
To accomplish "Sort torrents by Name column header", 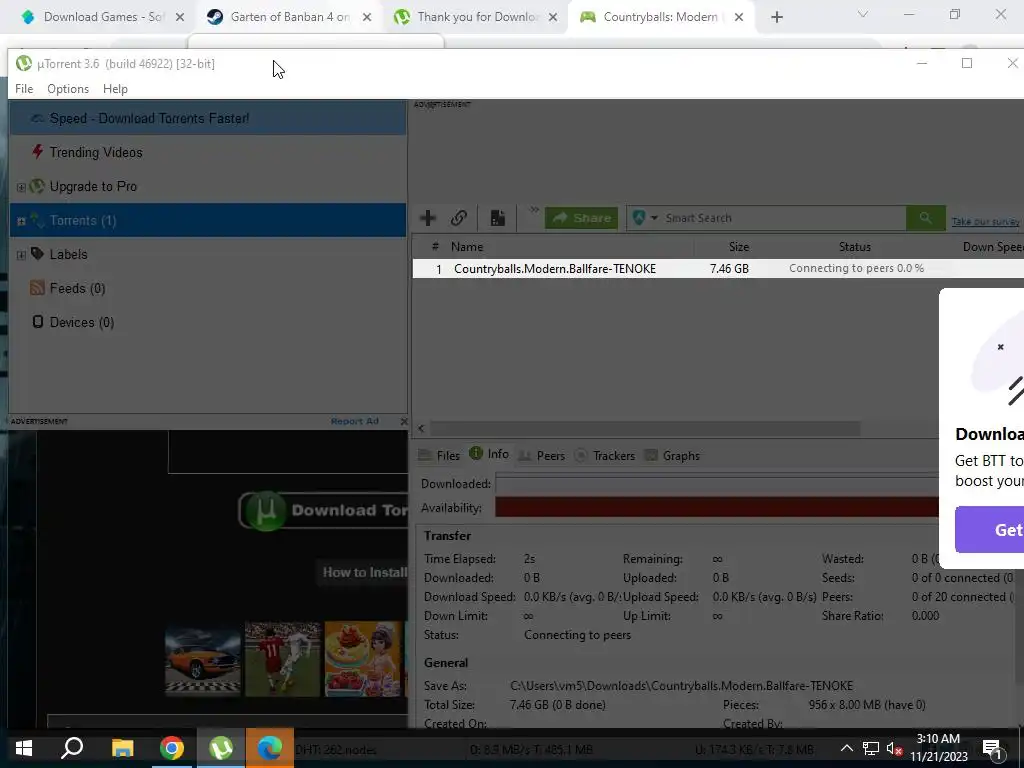I will click(x=467, y=247).
